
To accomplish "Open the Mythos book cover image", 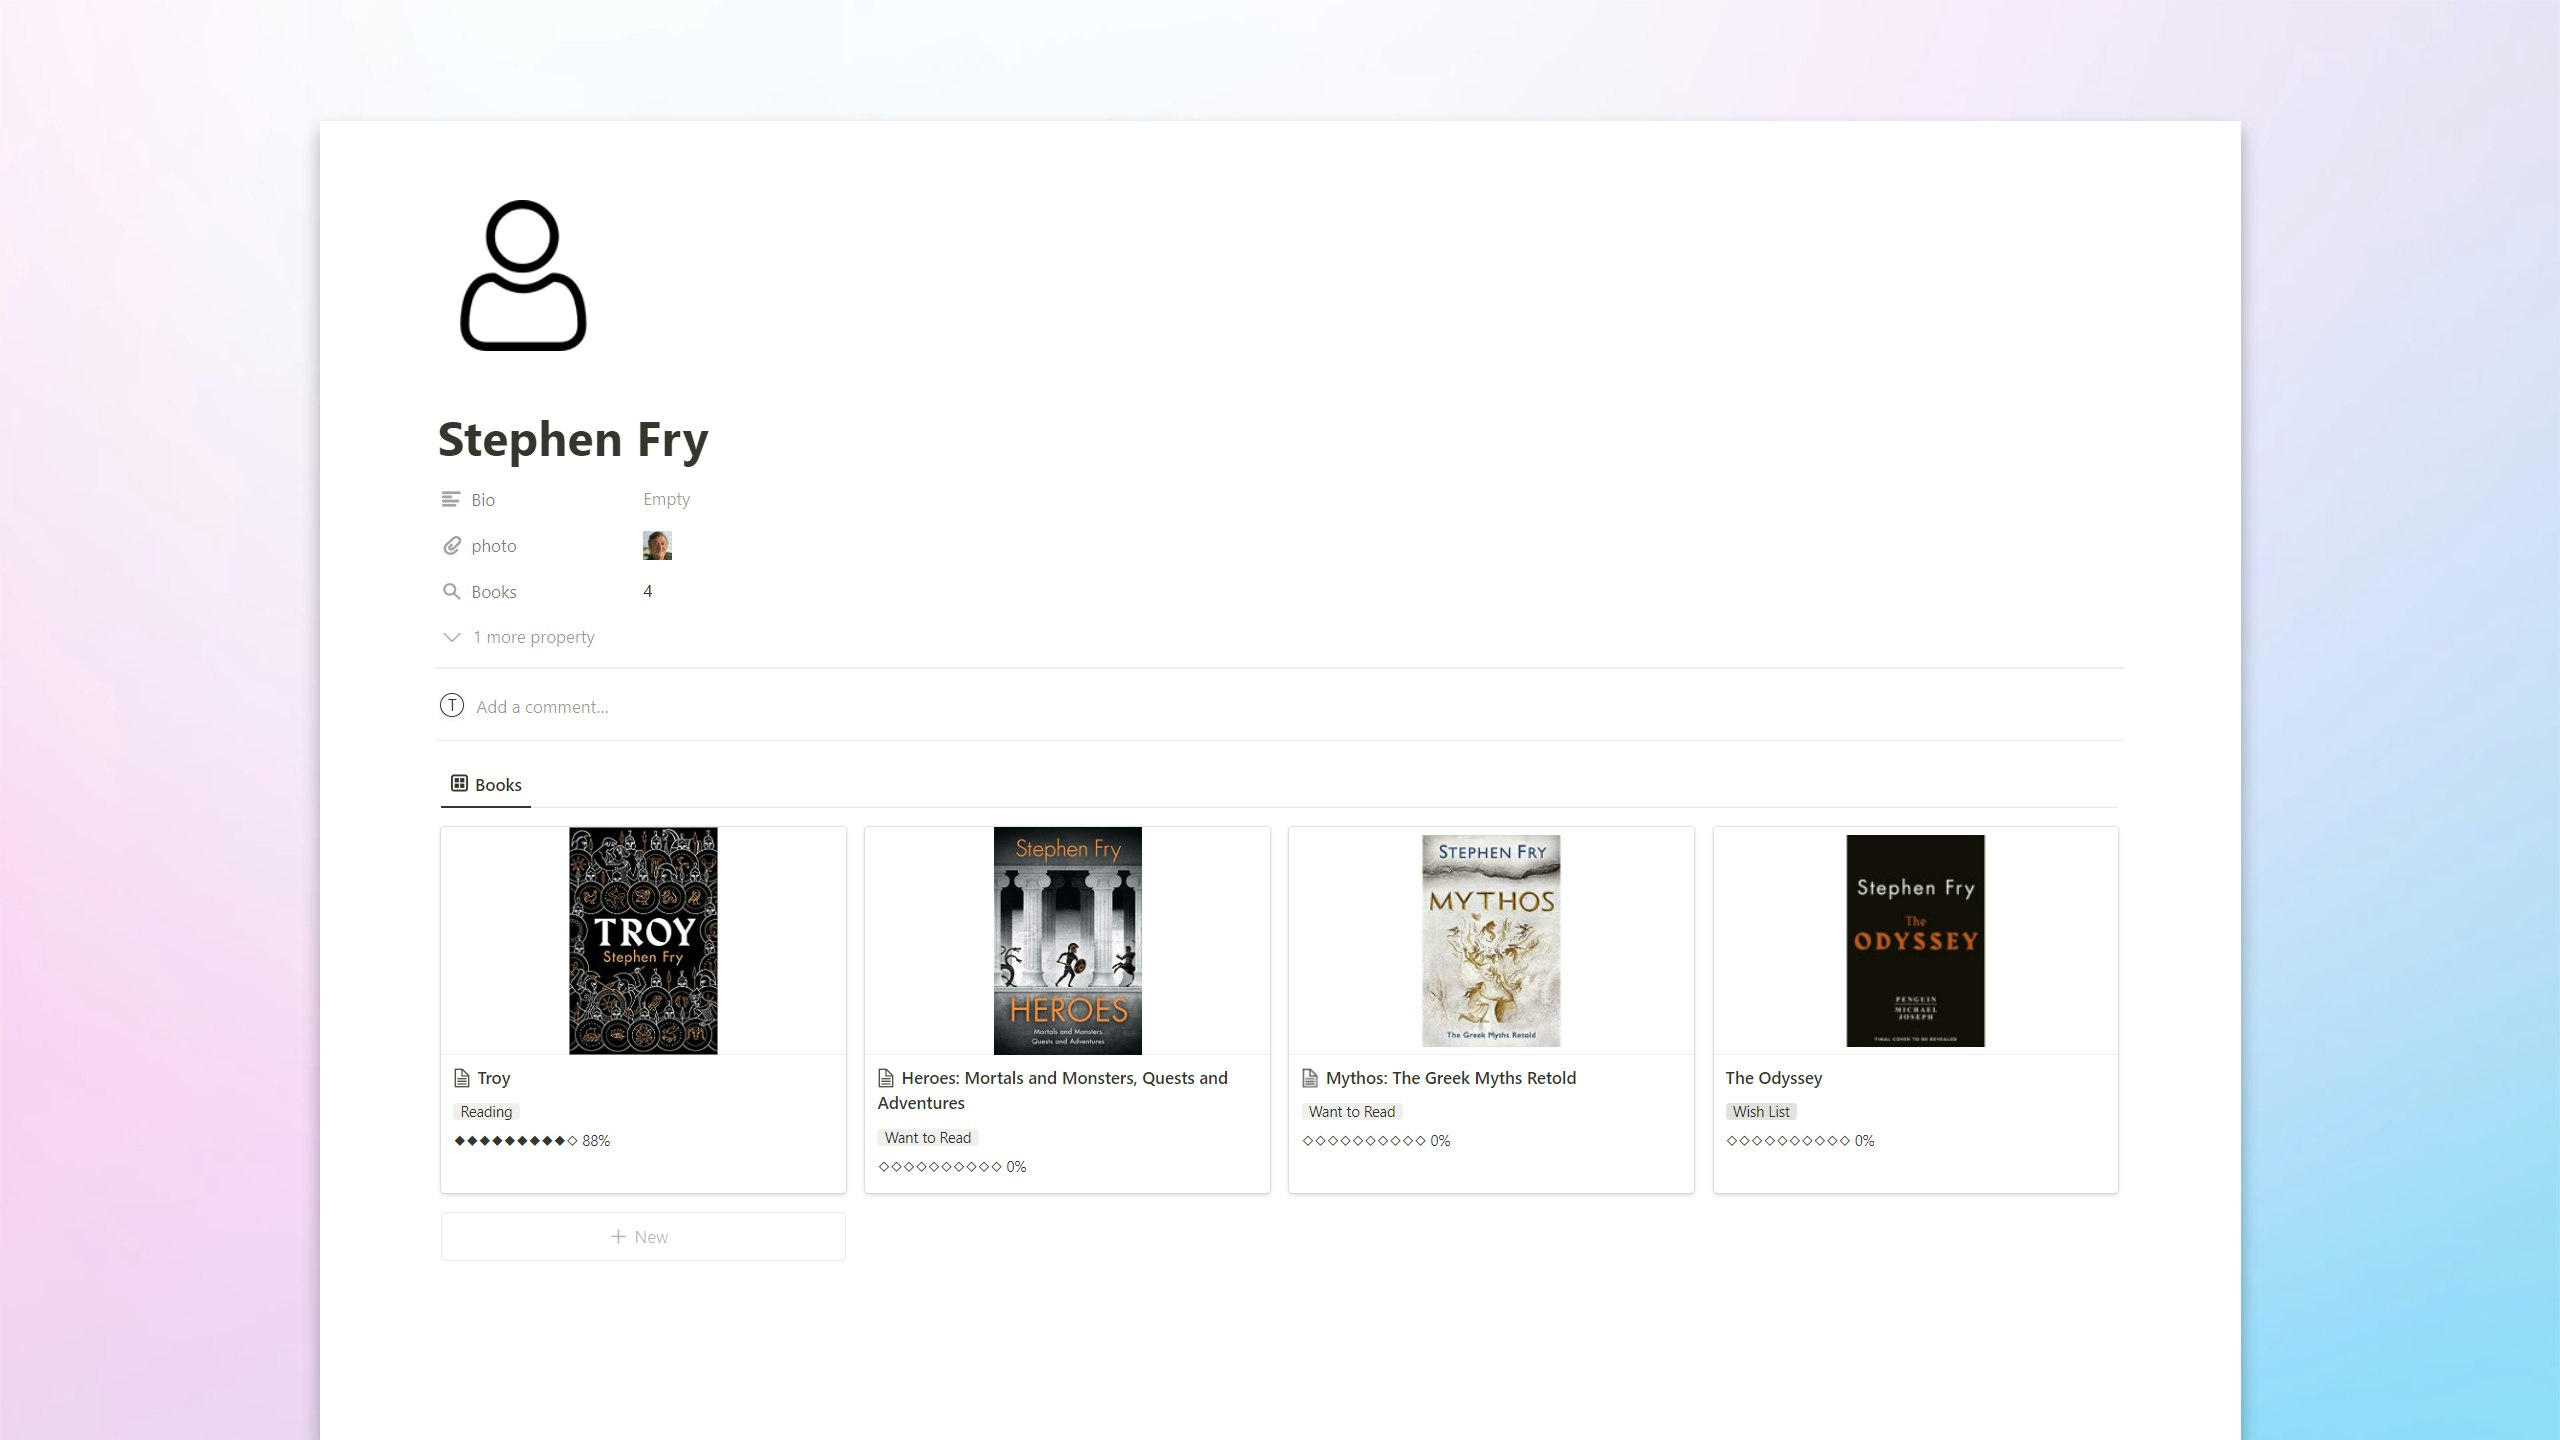I will (1491, 941).
